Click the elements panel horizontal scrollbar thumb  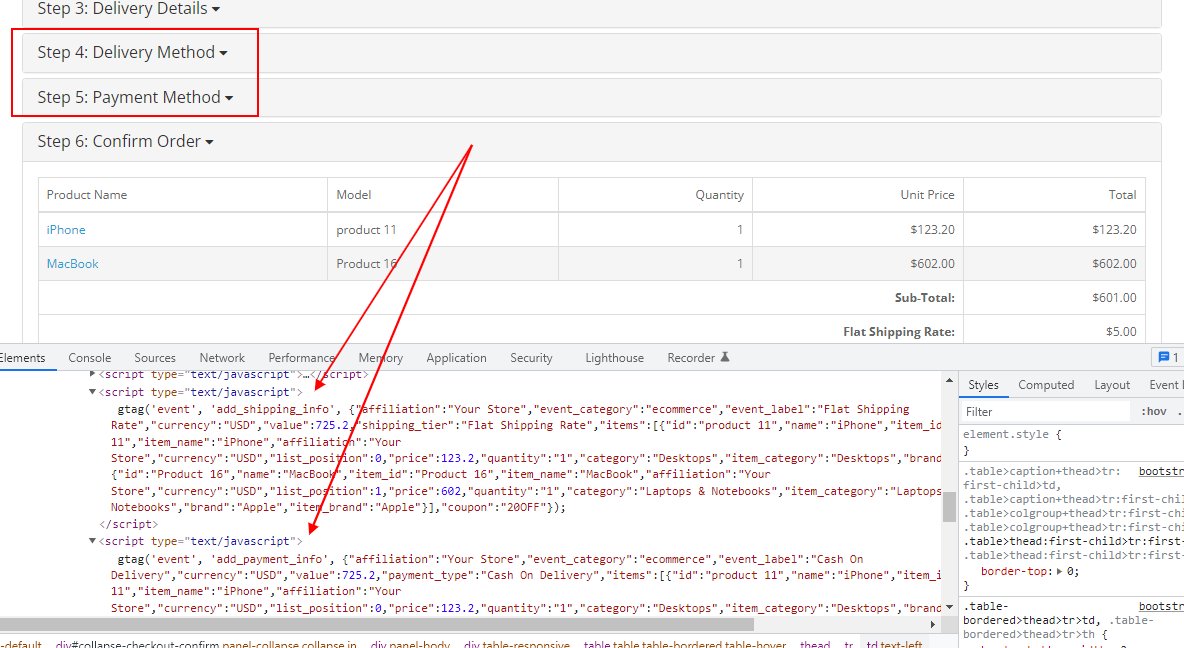(x=377, y=625)
